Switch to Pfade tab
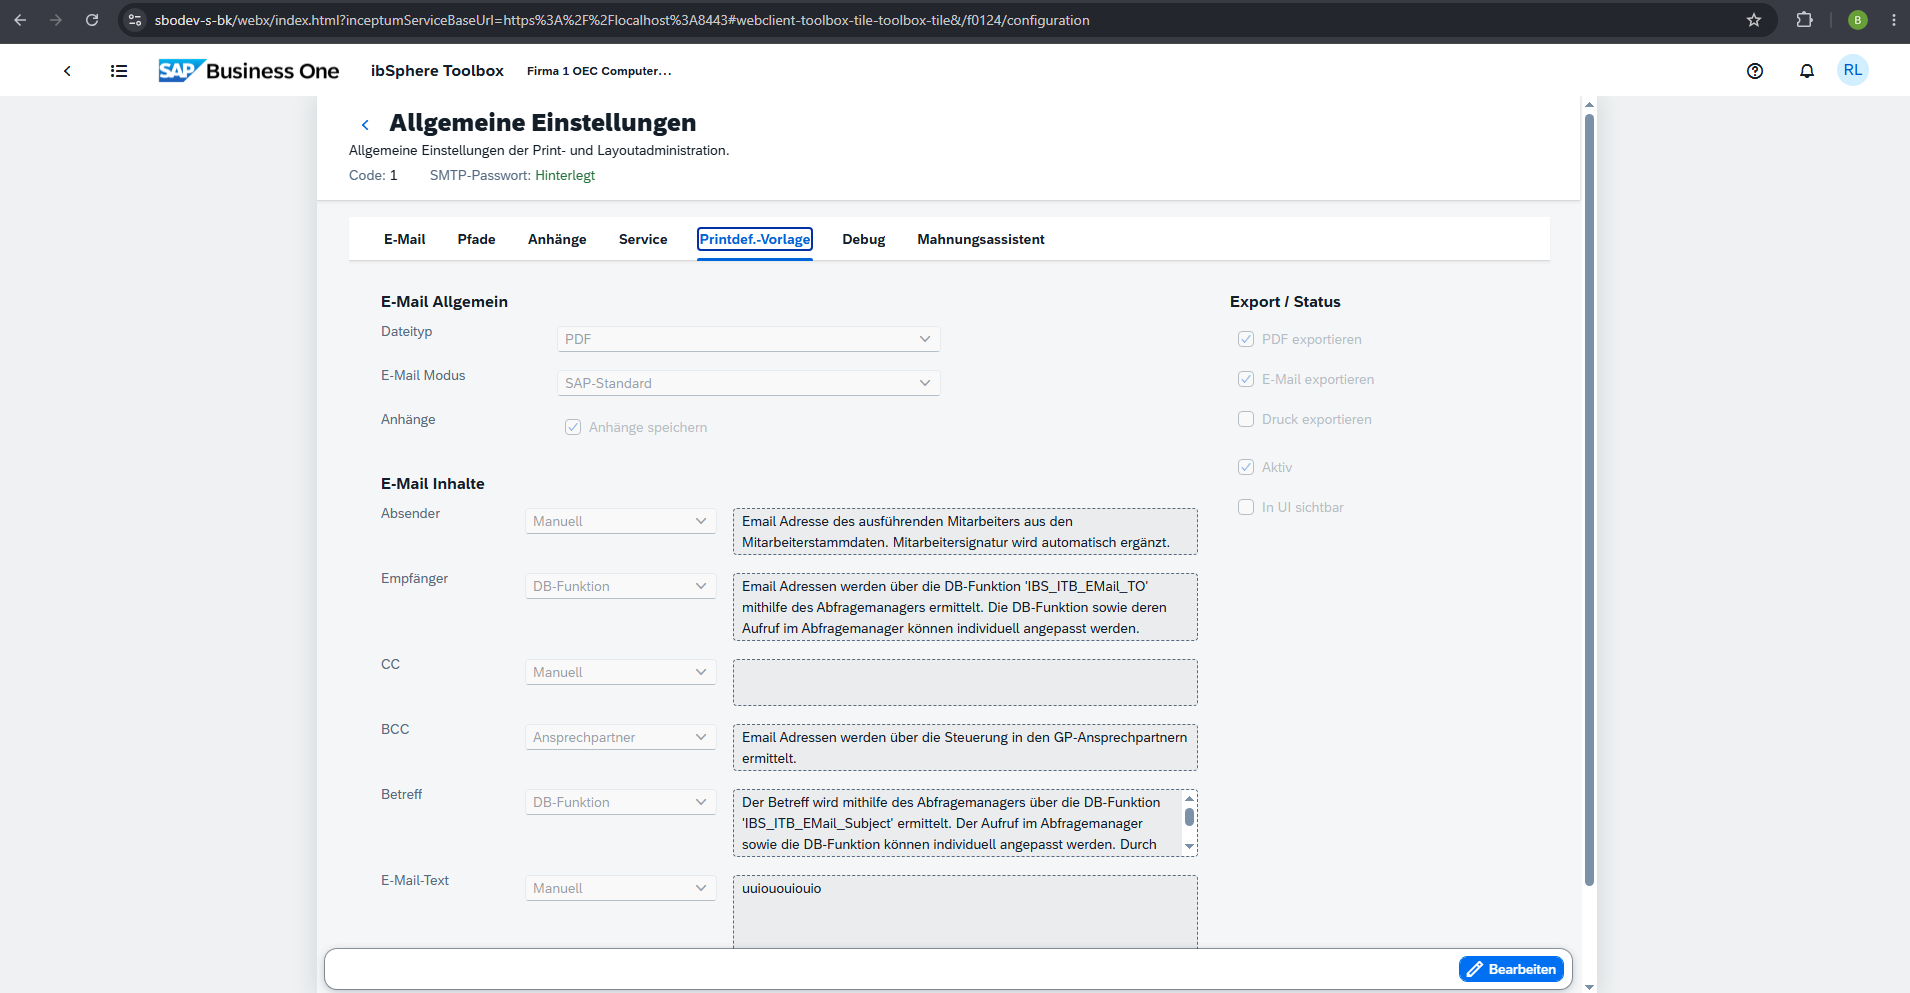 [x=477, y=239]
